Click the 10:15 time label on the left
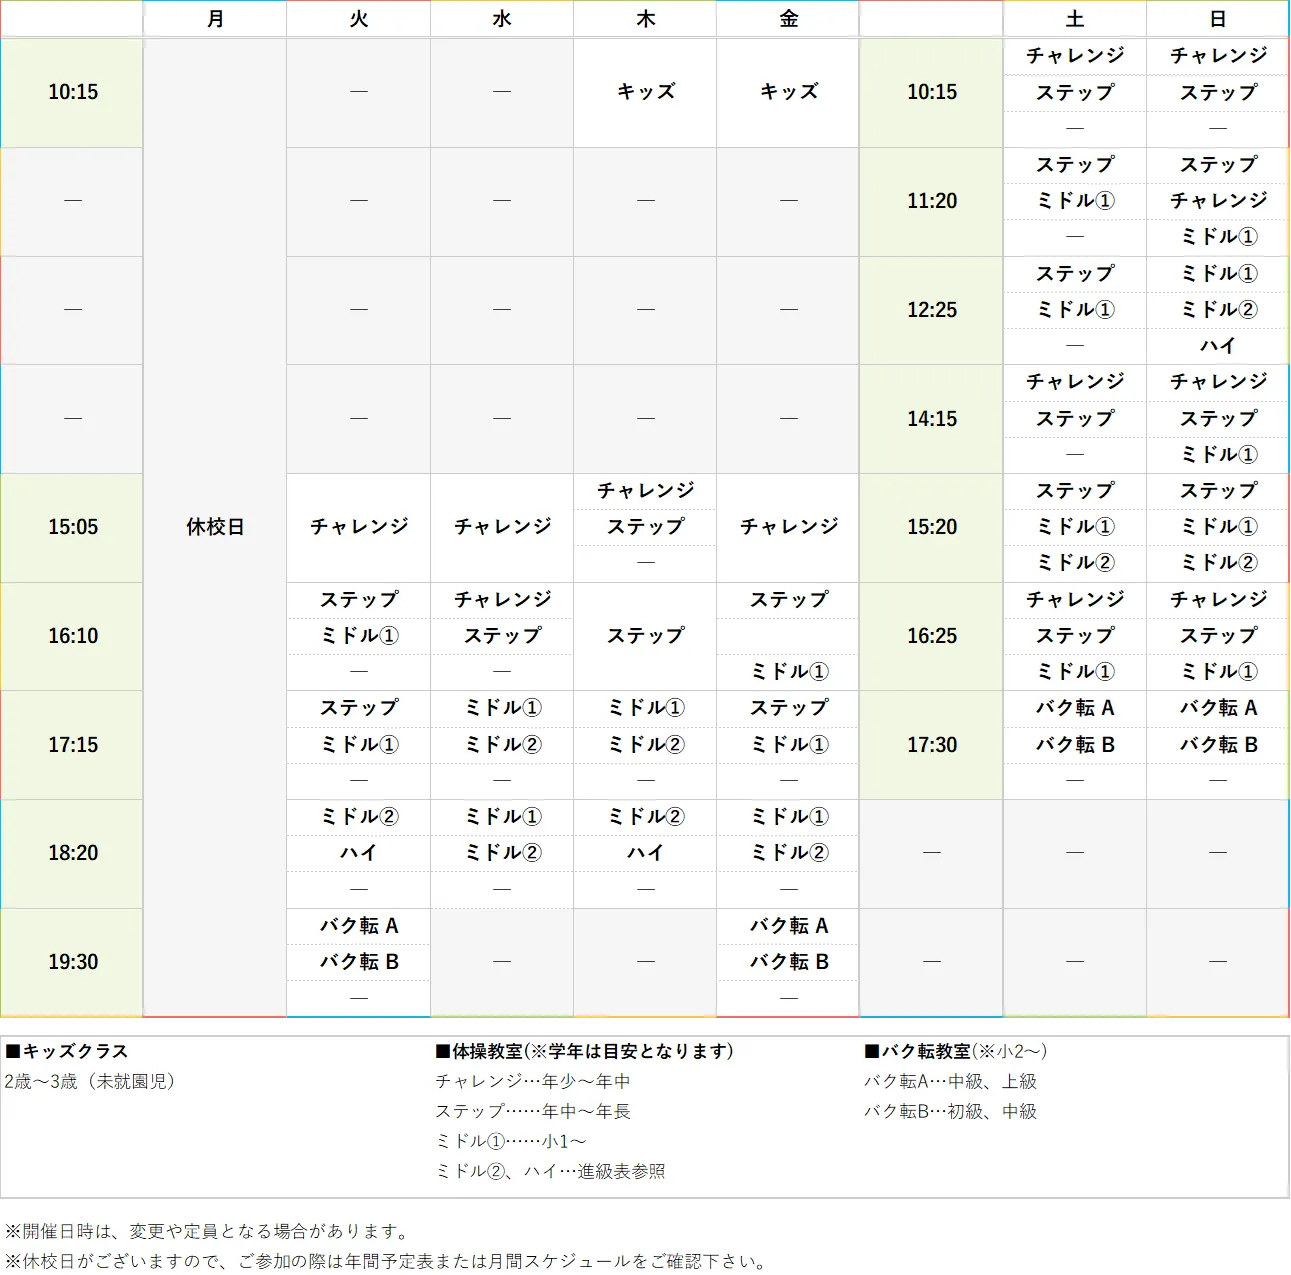 [x=71, y=92]
